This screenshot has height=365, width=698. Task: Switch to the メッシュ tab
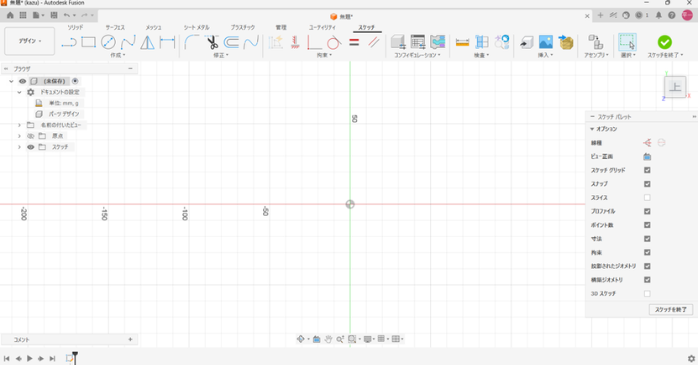click(154, 28)
